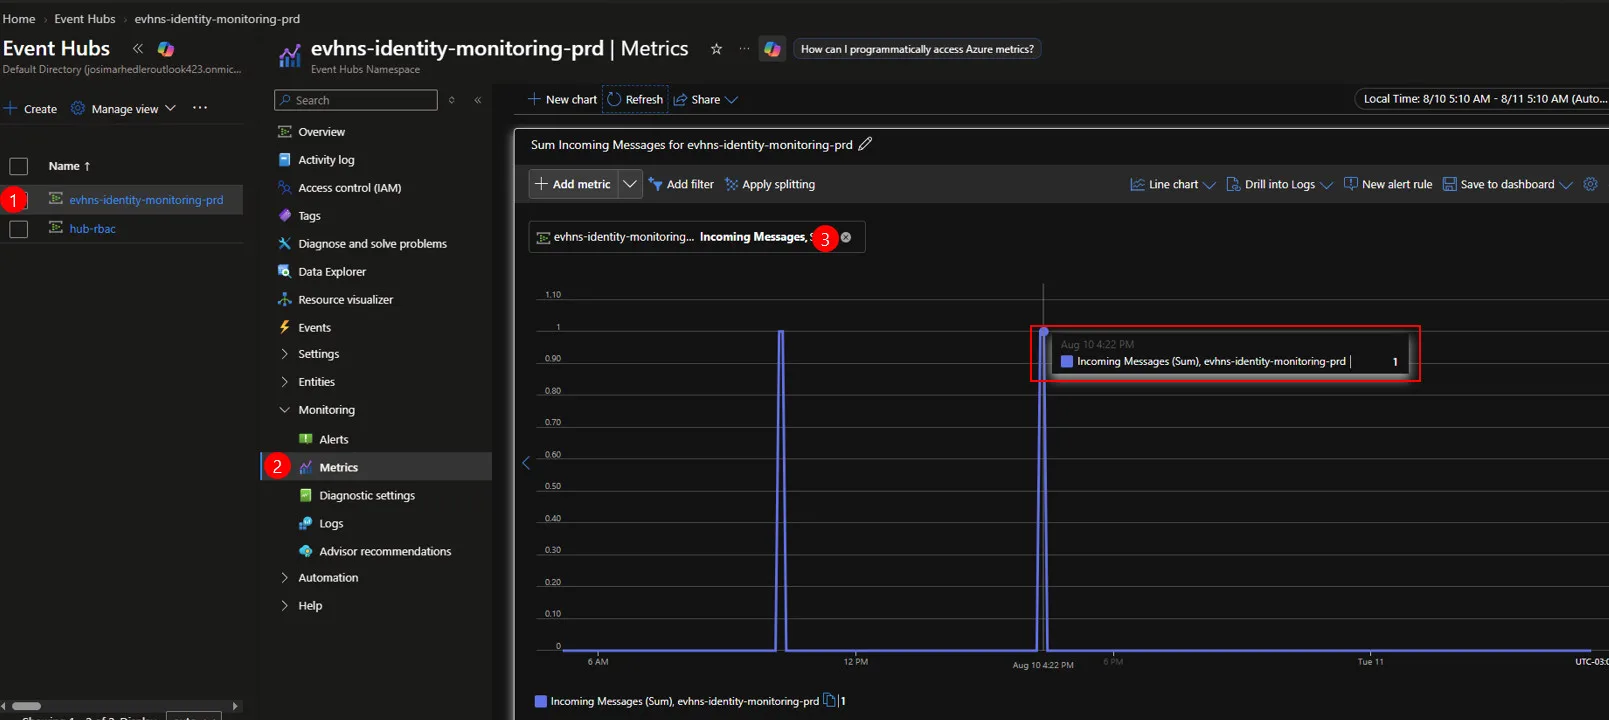Click the Copilot prompt about accessing Azure metrics
Viewport: 1609px width, 720px height.
(x=917, y=49)
